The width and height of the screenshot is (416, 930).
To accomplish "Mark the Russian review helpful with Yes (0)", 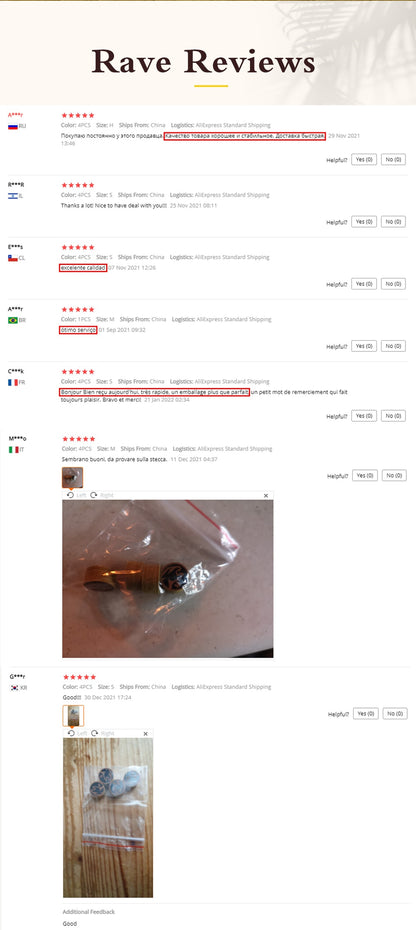I will pyautogui.click(x=364, y=160).
